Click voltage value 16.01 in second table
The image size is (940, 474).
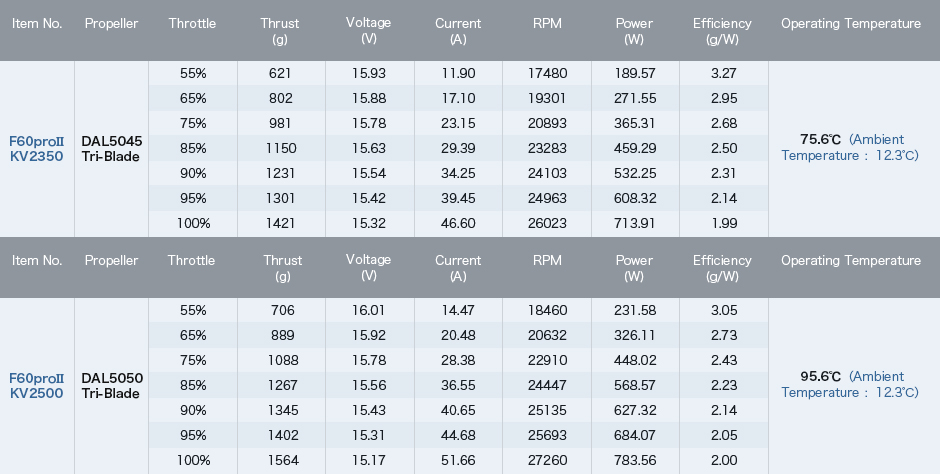point(369,310)
